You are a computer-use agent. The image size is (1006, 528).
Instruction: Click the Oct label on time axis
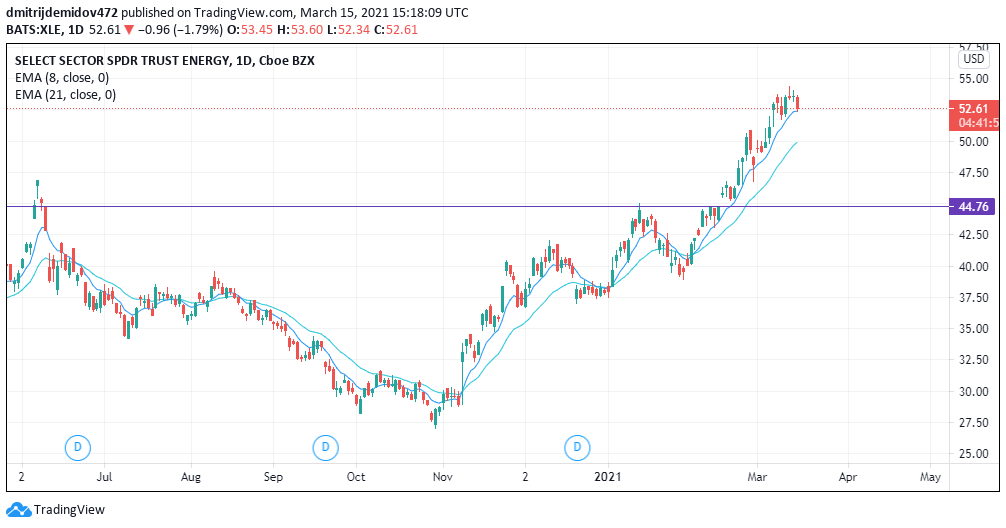point(356,477)
